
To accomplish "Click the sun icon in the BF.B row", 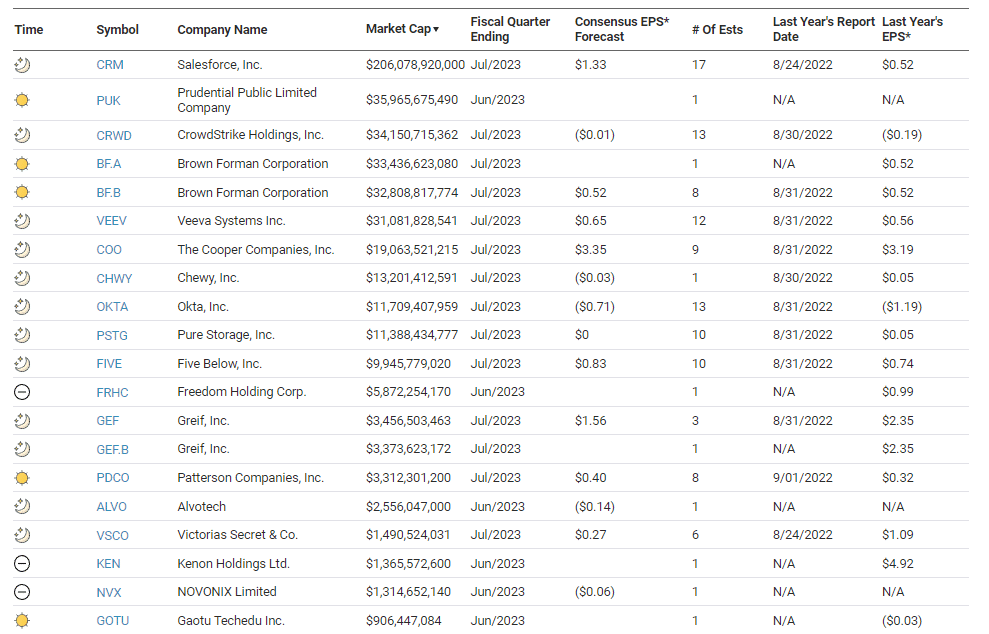I will [22, 192].
